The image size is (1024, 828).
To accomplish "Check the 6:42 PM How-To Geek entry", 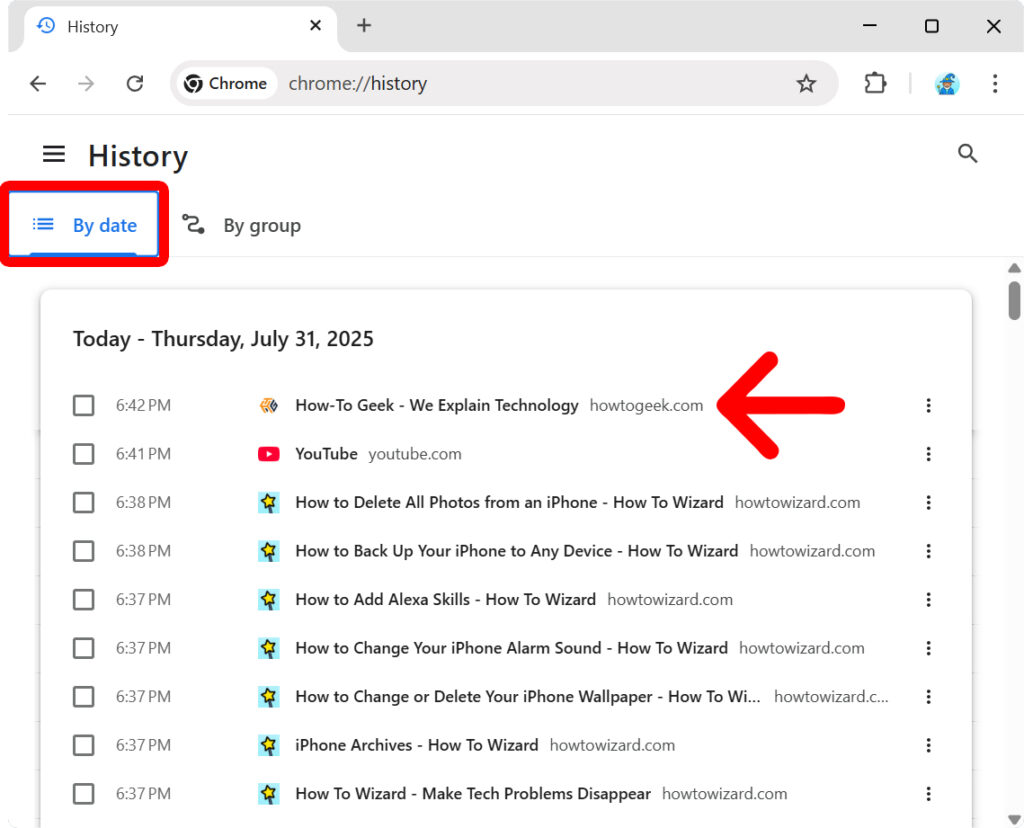I will (84, 405).
